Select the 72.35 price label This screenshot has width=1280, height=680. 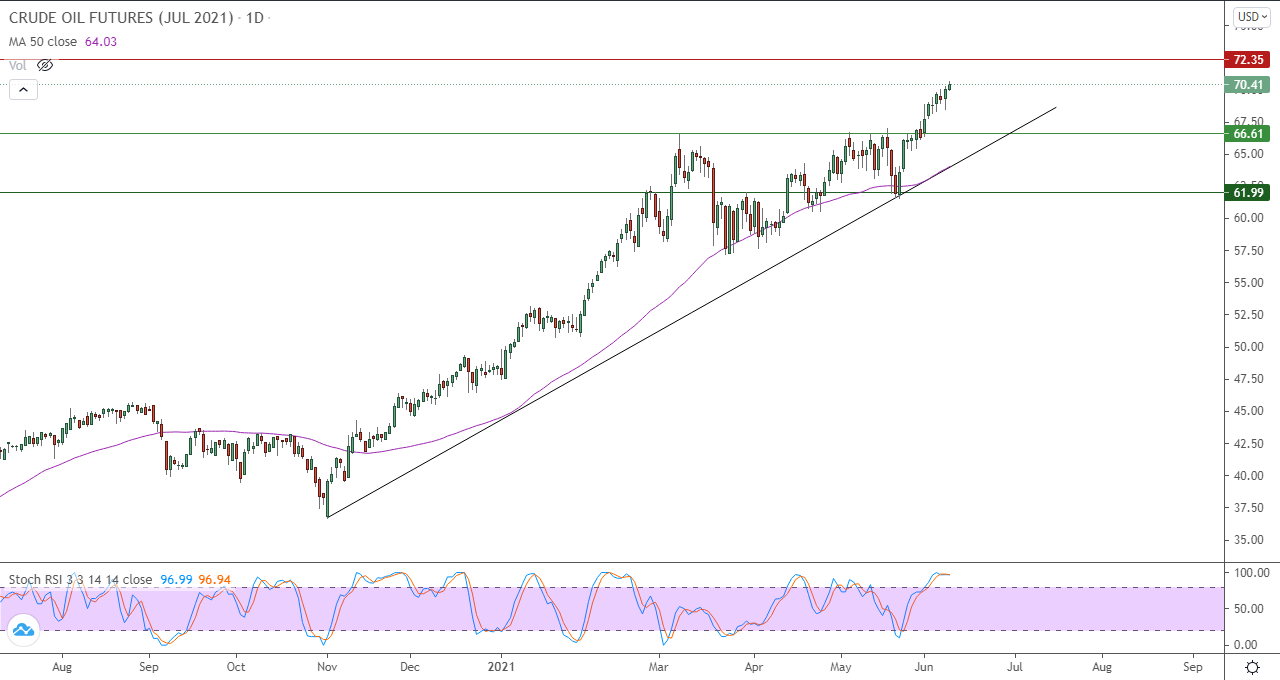click(x=1247, y=60)
